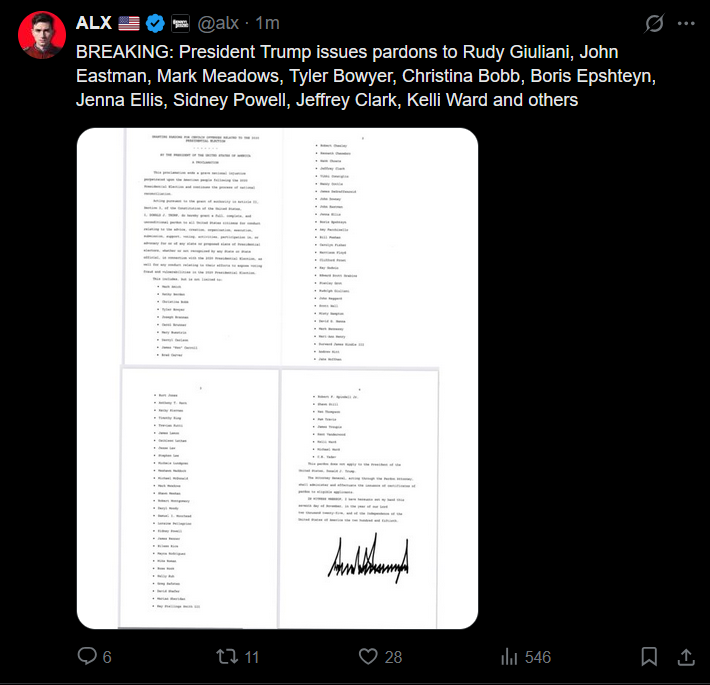
Task: Click the 1m timestamp
Action: coord(268,23)
